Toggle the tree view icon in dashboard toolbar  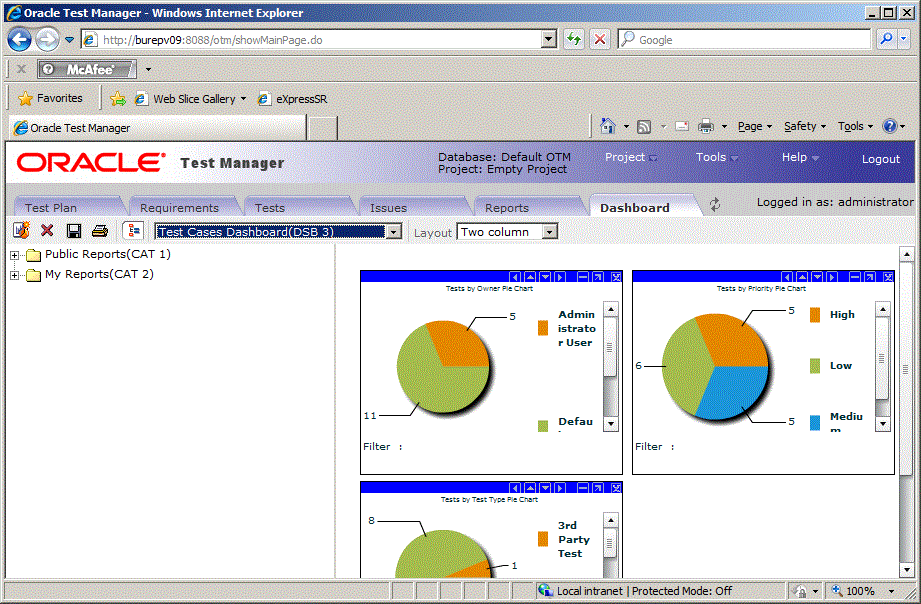click(133, 230)
